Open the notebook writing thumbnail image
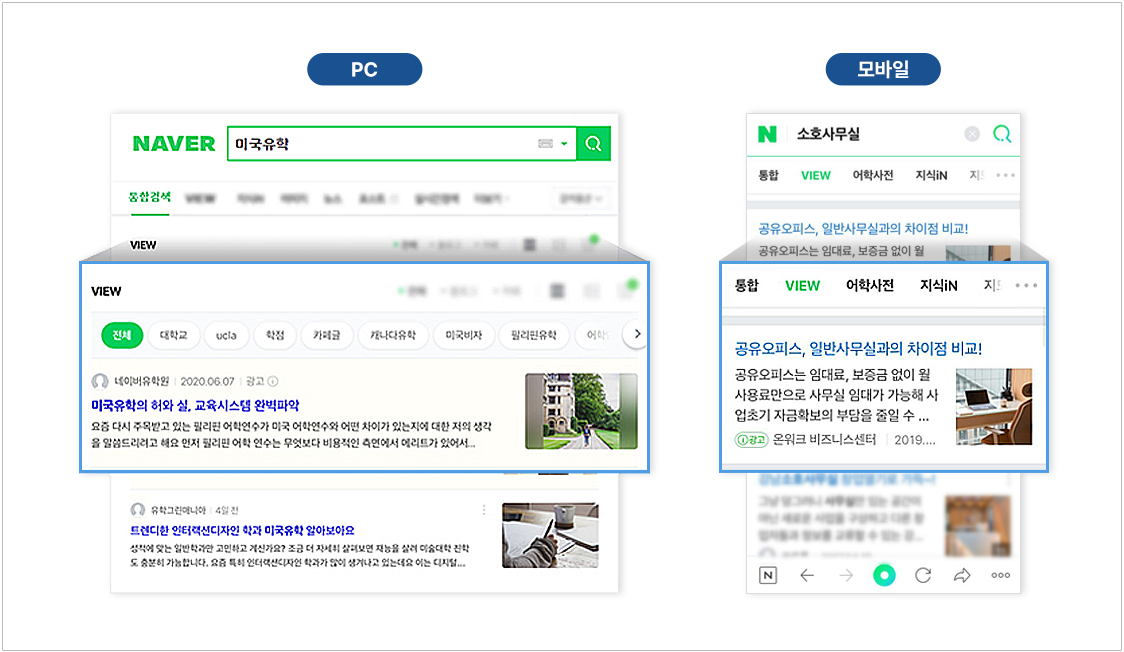The image size is (1124, 652). pos(550,535)
